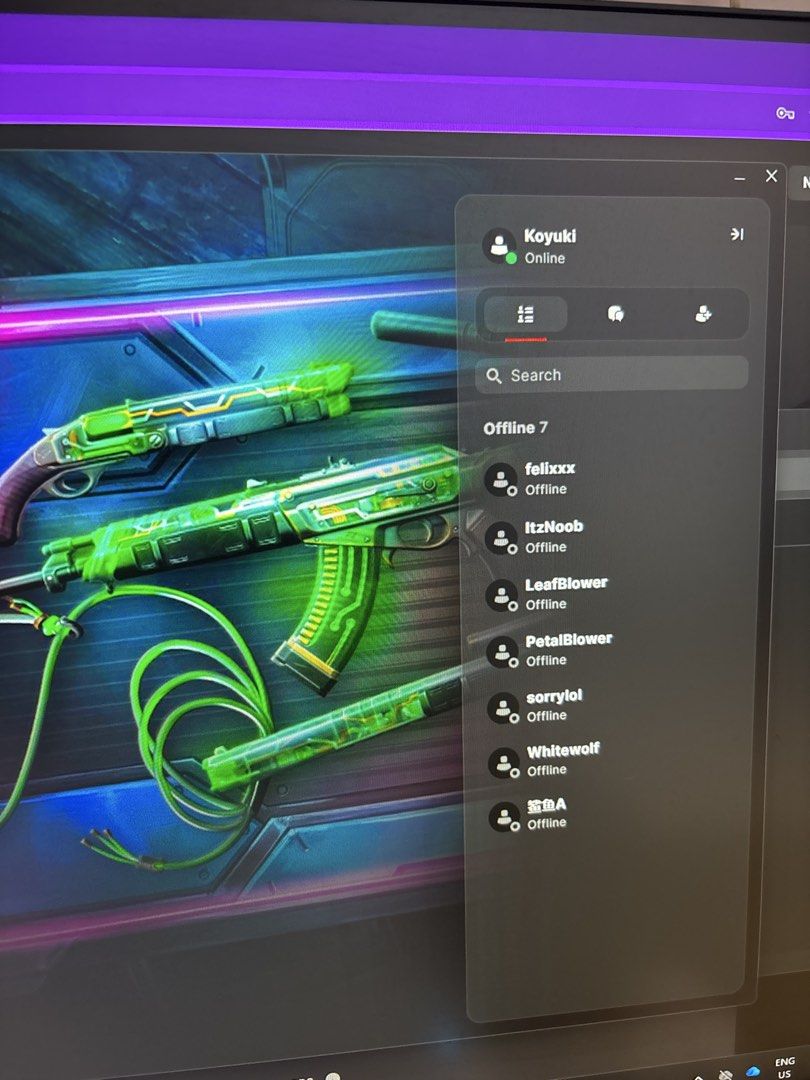Open the friends list tab
810x1080 pixels.
(526, 315)
